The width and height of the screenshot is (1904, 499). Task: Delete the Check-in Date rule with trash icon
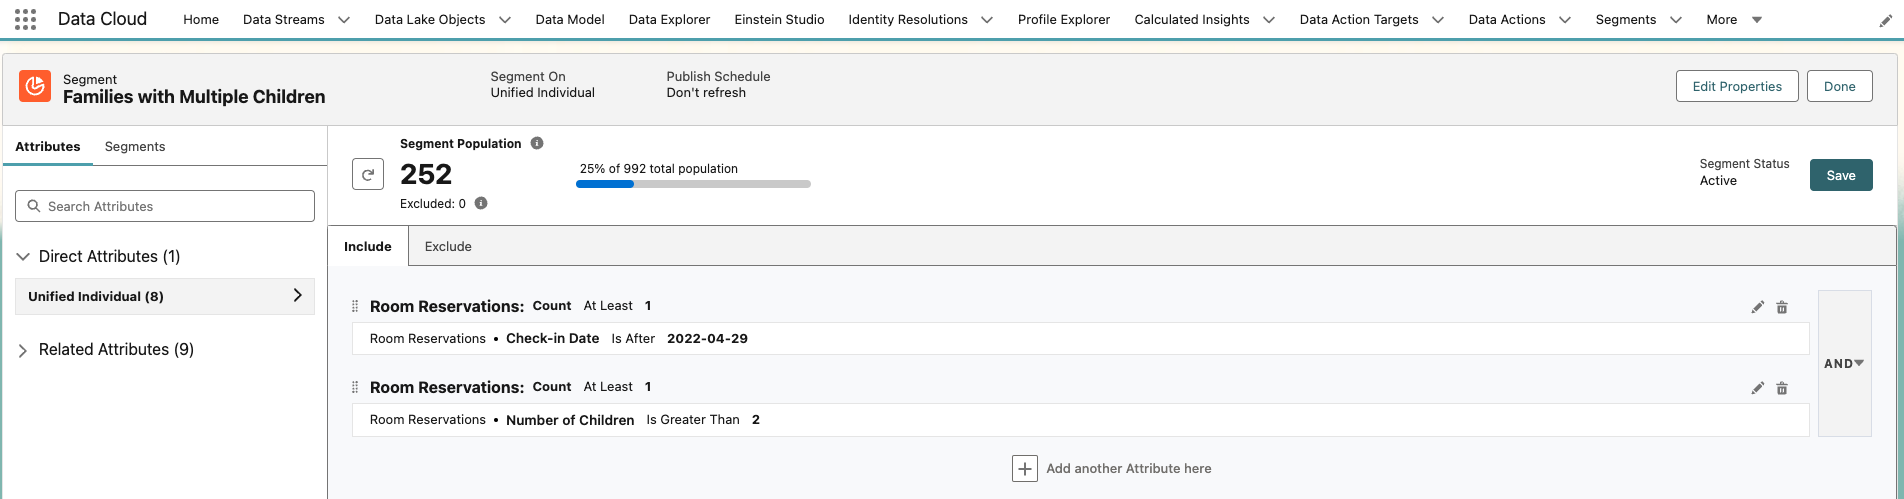1781,307
